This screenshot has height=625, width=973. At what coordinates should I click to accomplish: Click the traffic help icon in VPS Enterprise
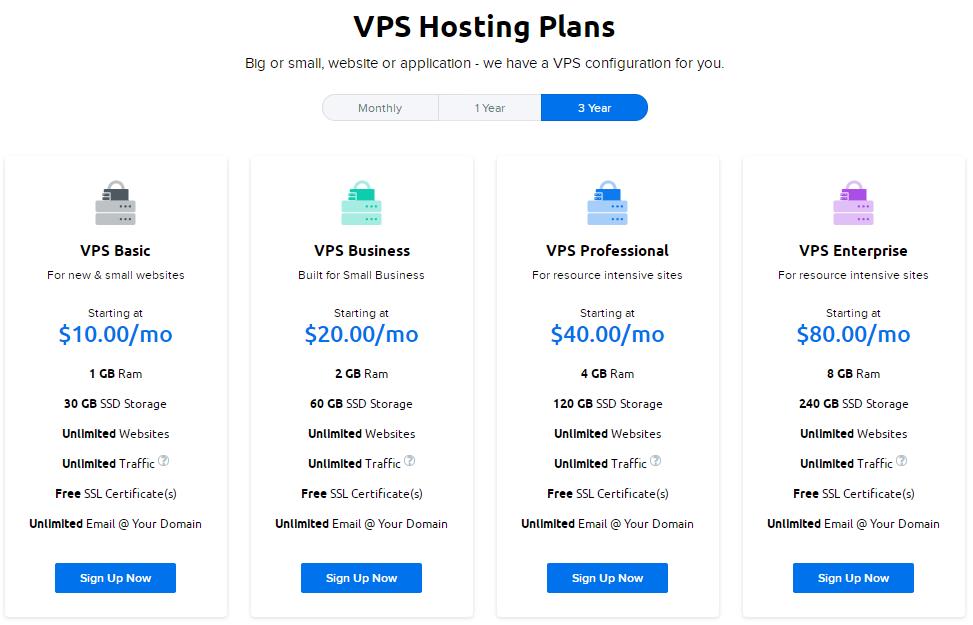coord(901,460)
